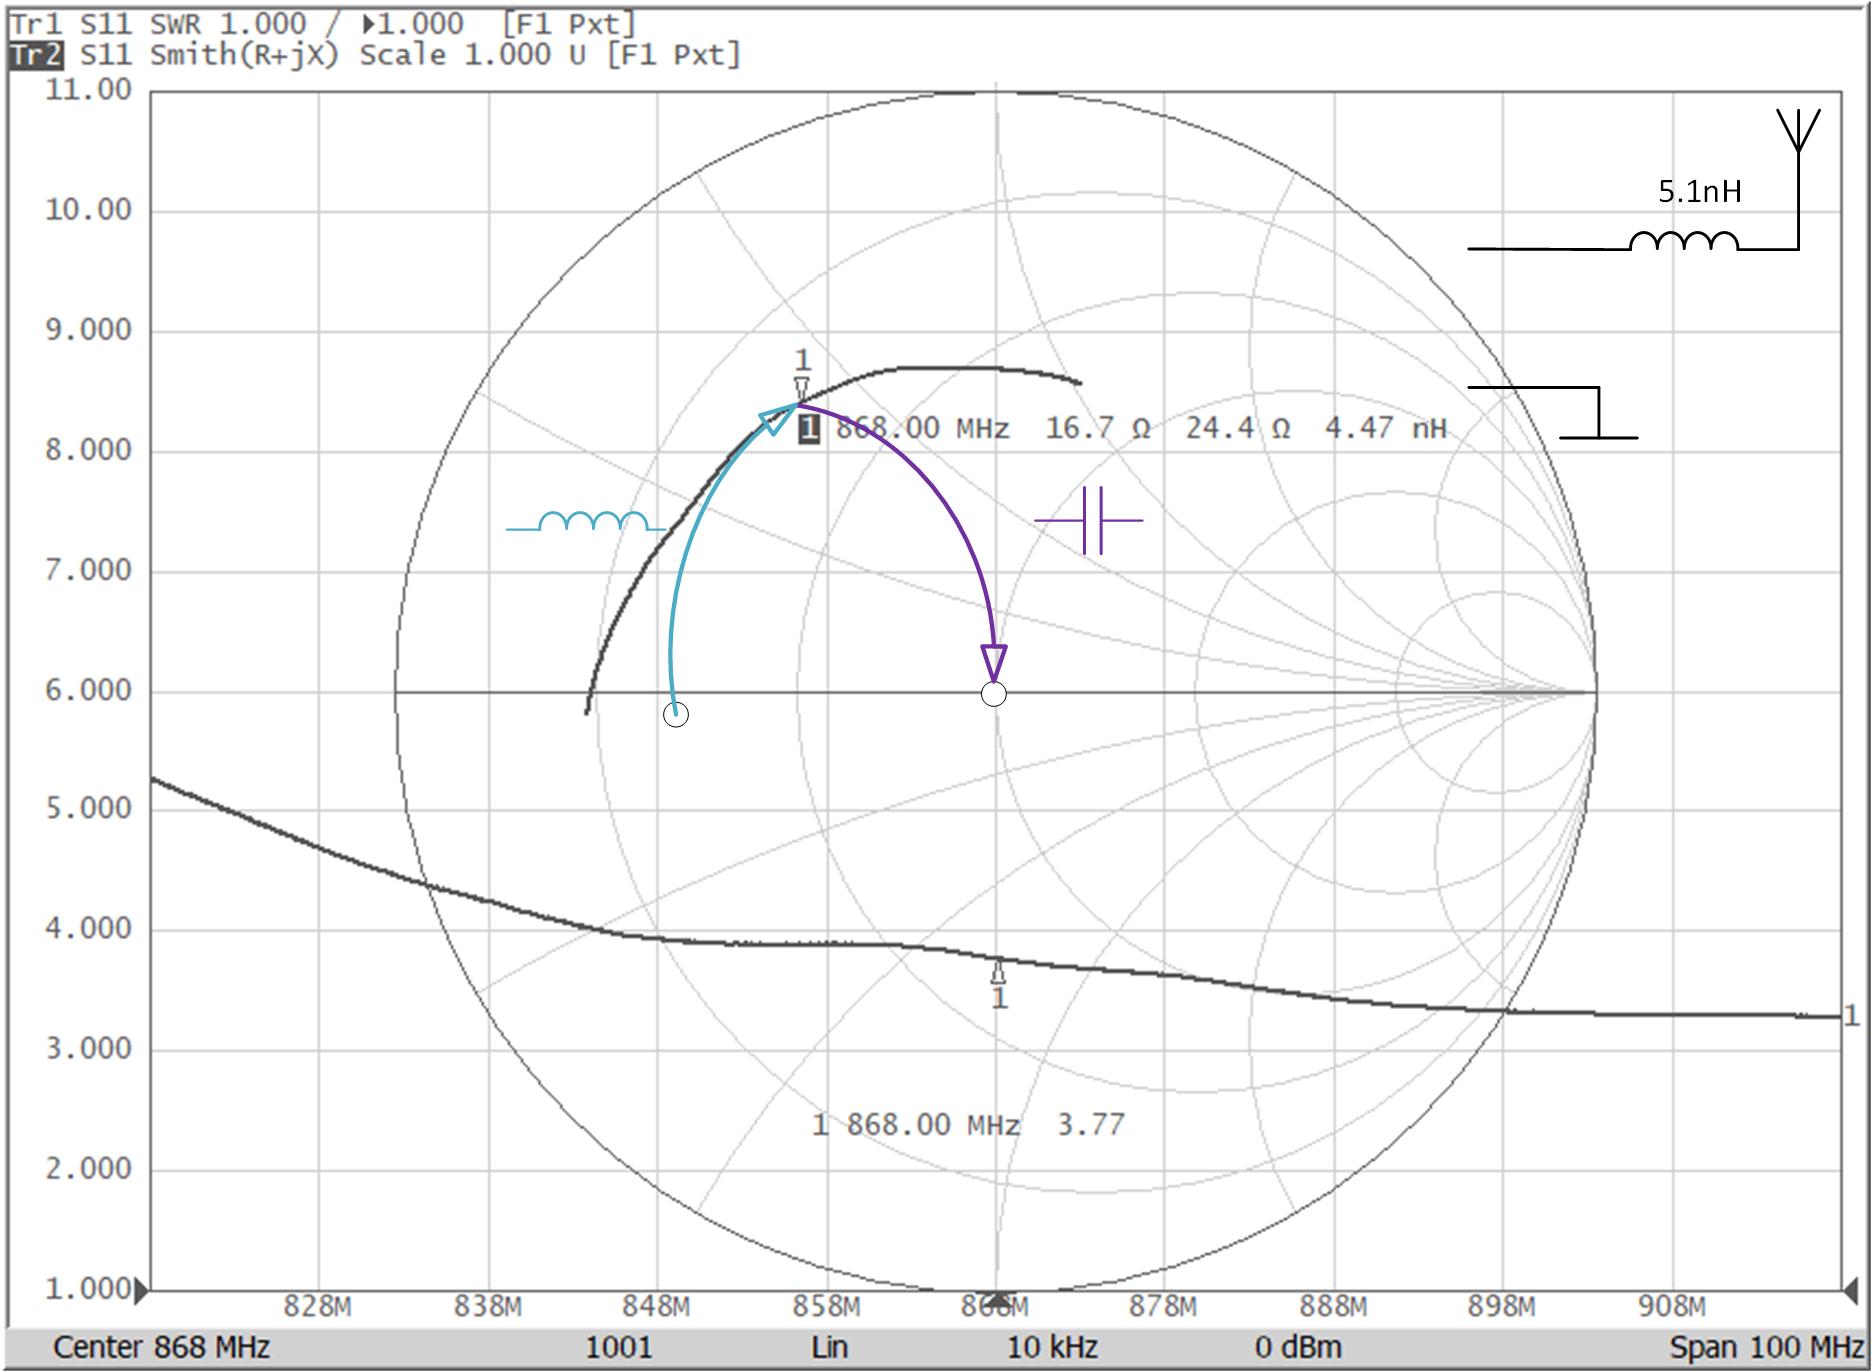Click the teal arrowhead near marker 1
The image size is (1872, 1372).
[776, 420]
